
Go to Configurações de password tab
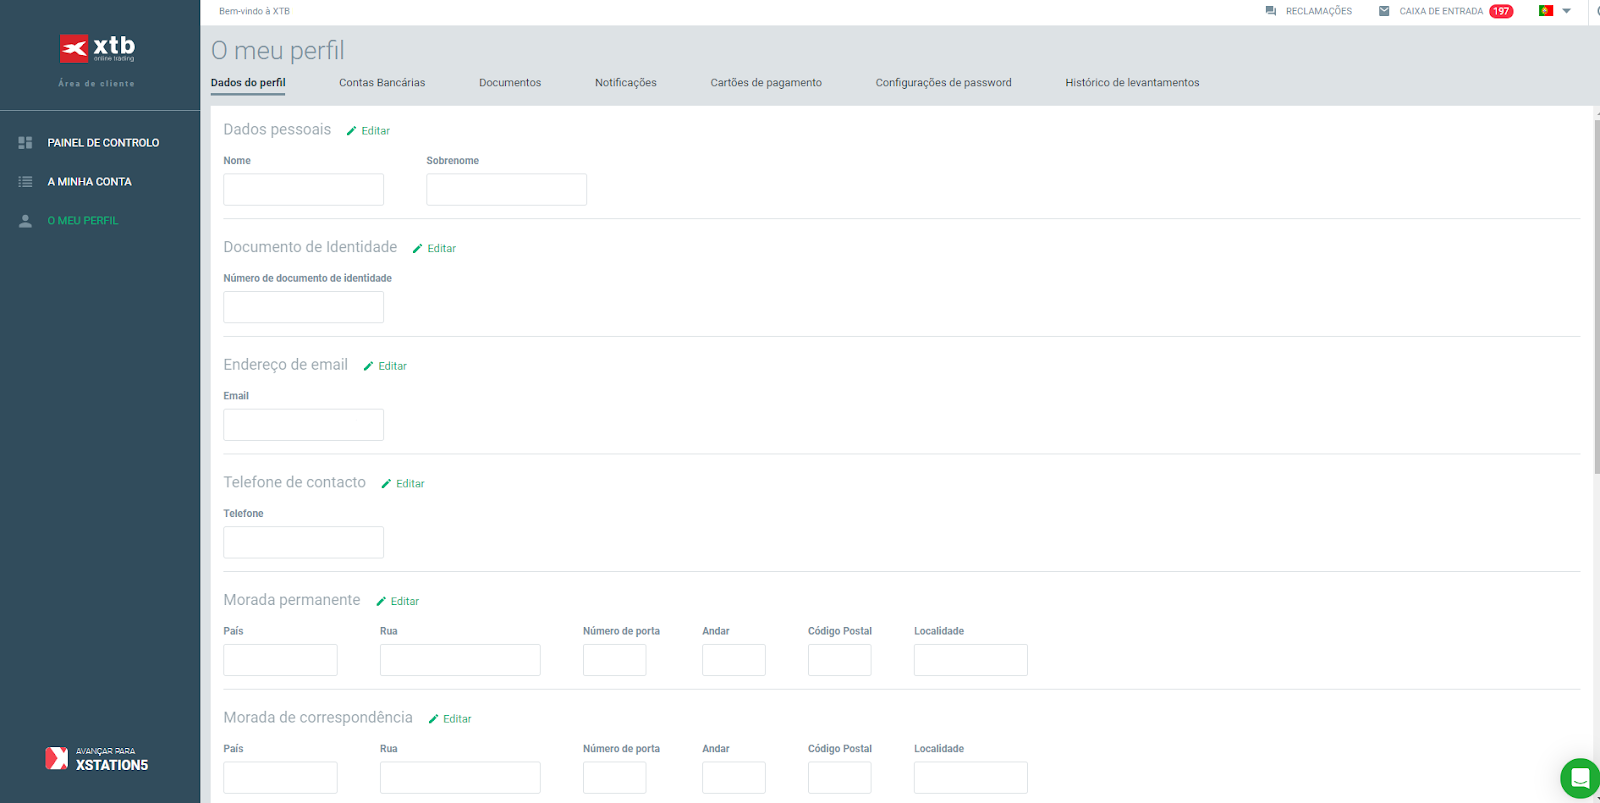(943, 83)
